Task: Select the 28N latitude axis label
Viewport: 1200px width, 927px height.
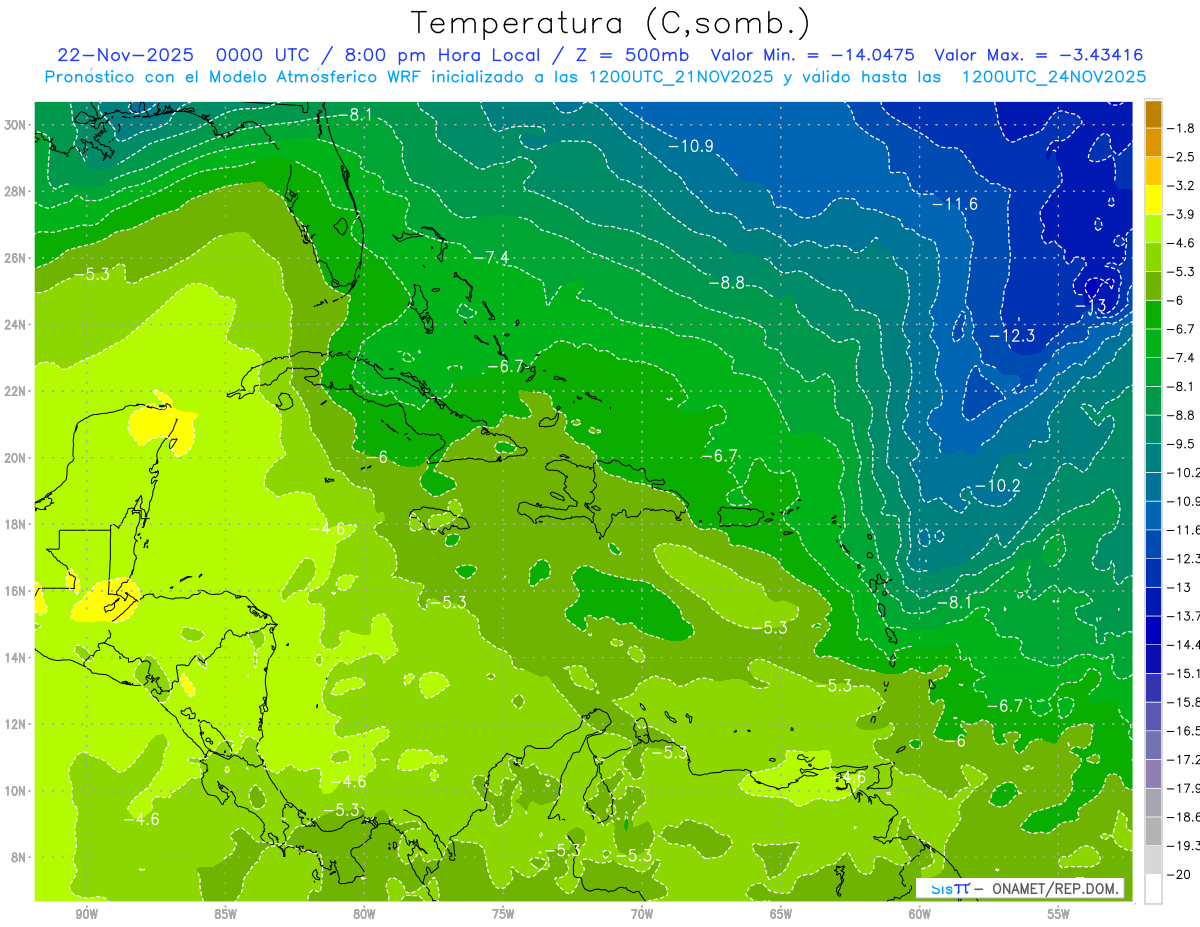Action: [x=15, y=191]
